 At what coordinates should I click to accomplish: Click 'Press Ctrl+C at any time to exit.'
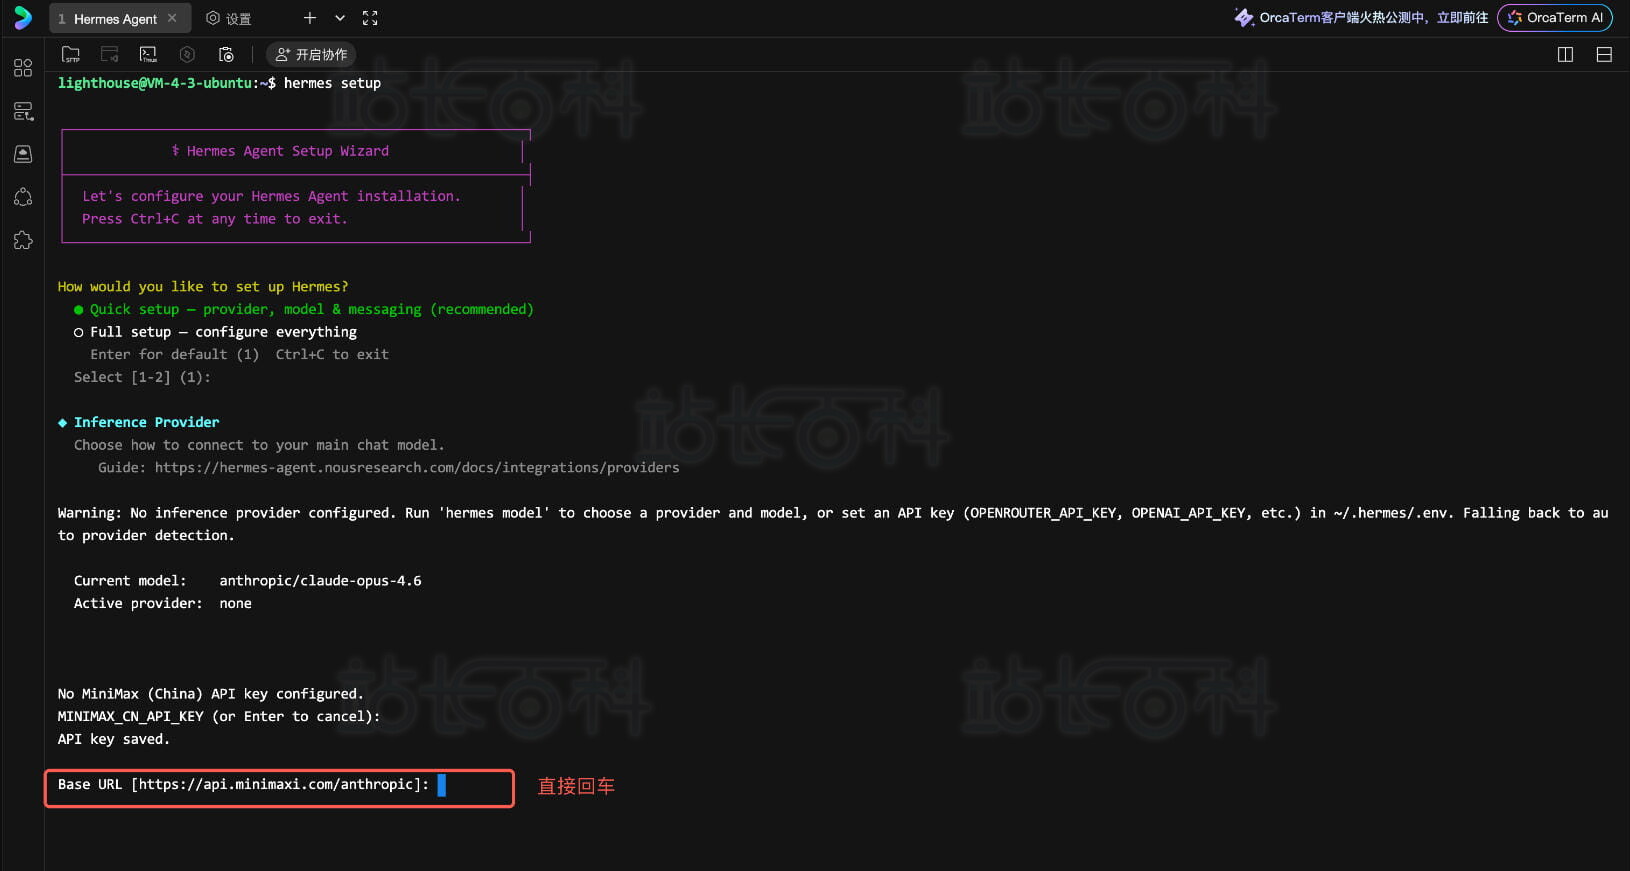click(x=215, y=219)
